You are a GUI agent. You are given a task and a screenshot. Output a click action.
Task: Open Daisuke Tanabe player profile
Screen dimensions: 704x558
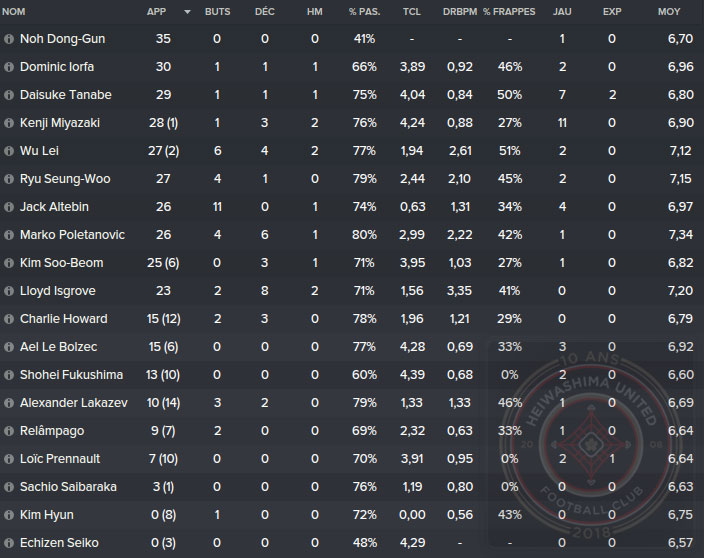tap(66, 95)
